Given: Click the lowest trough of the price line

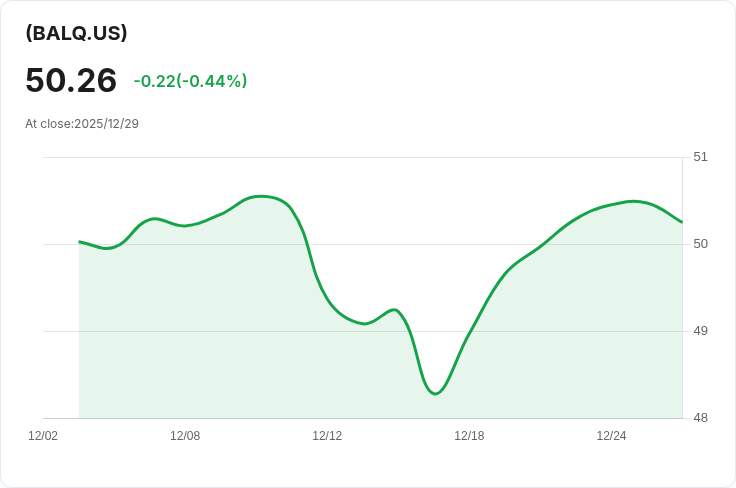Looking at the screenshot, I should [x=435, y=394].
